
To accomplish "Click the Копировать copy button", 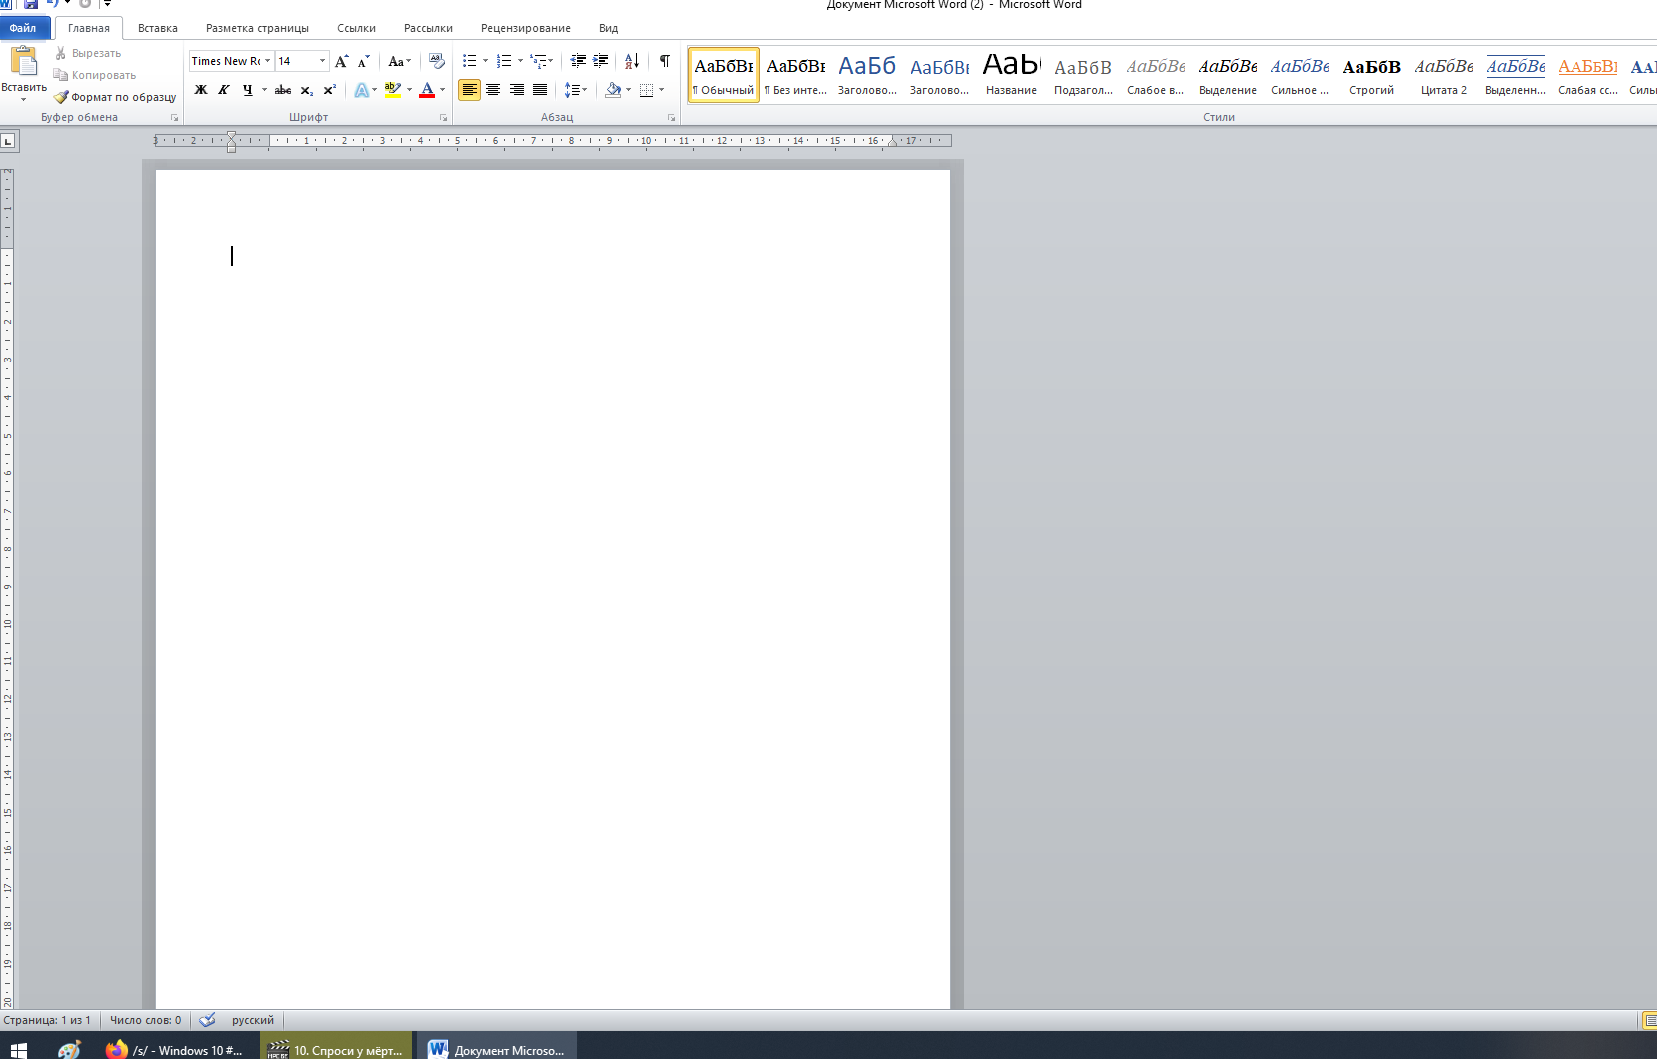I will tap(95, 75).
